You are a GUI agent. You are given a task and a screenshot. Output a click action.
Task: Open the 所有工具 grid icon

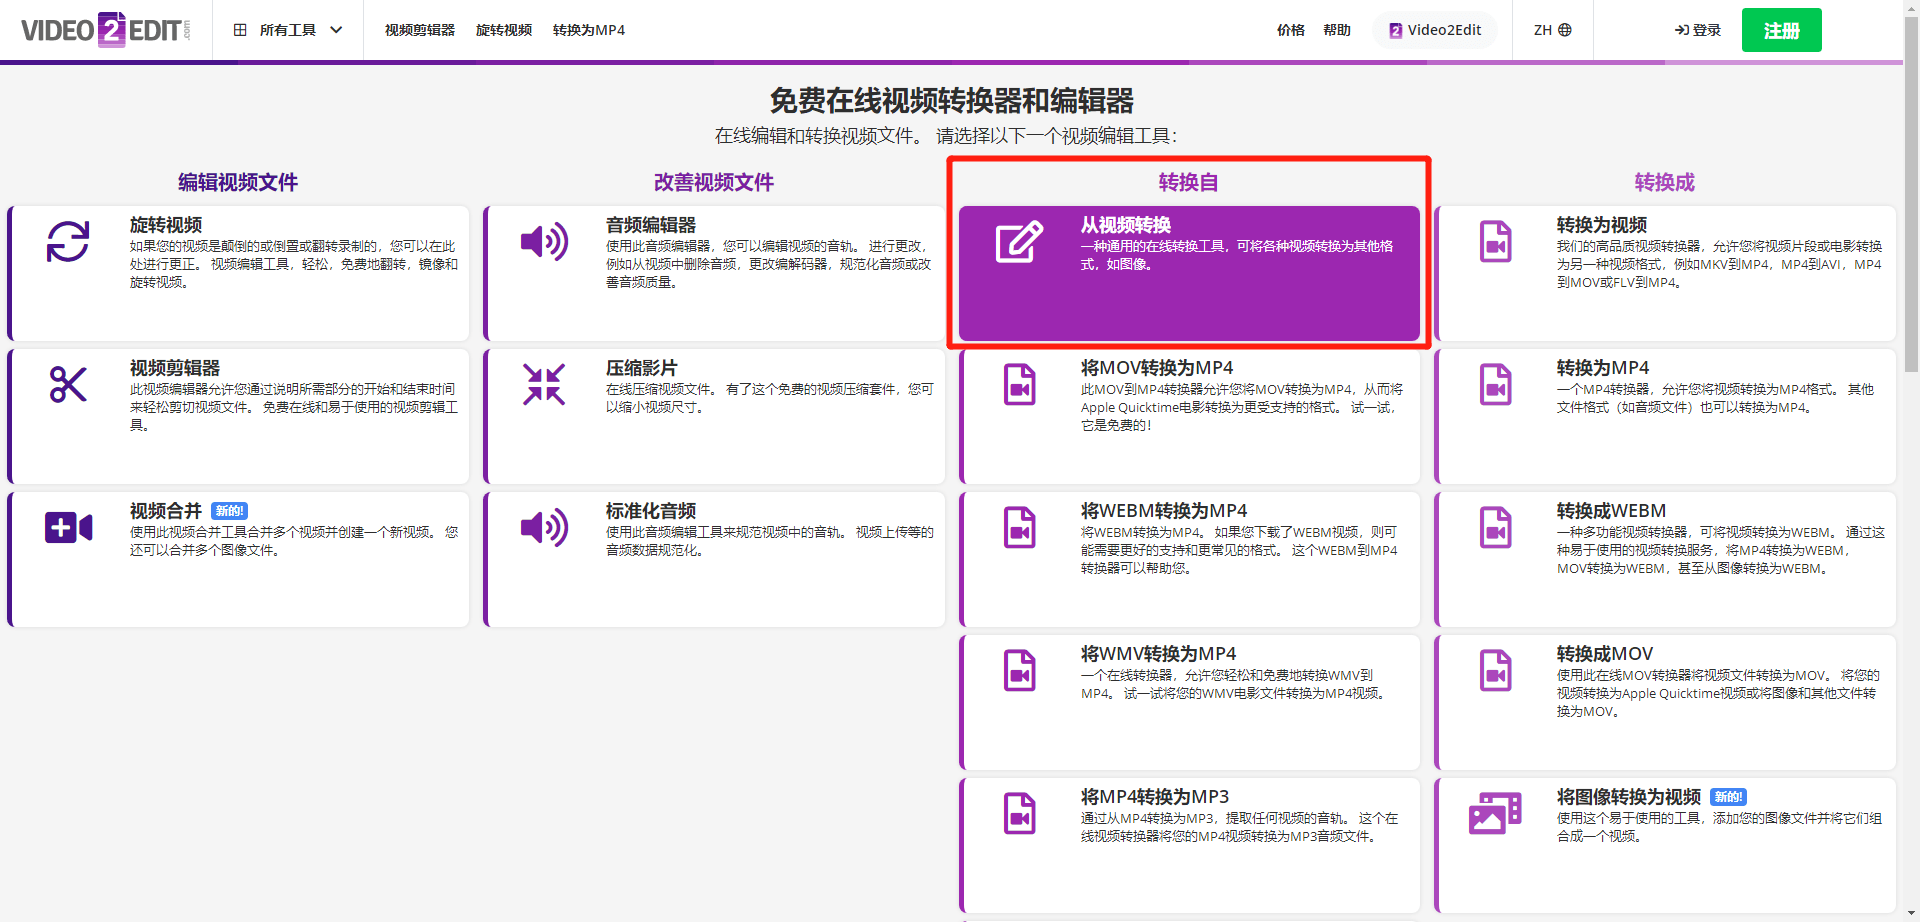coord(240,30)
